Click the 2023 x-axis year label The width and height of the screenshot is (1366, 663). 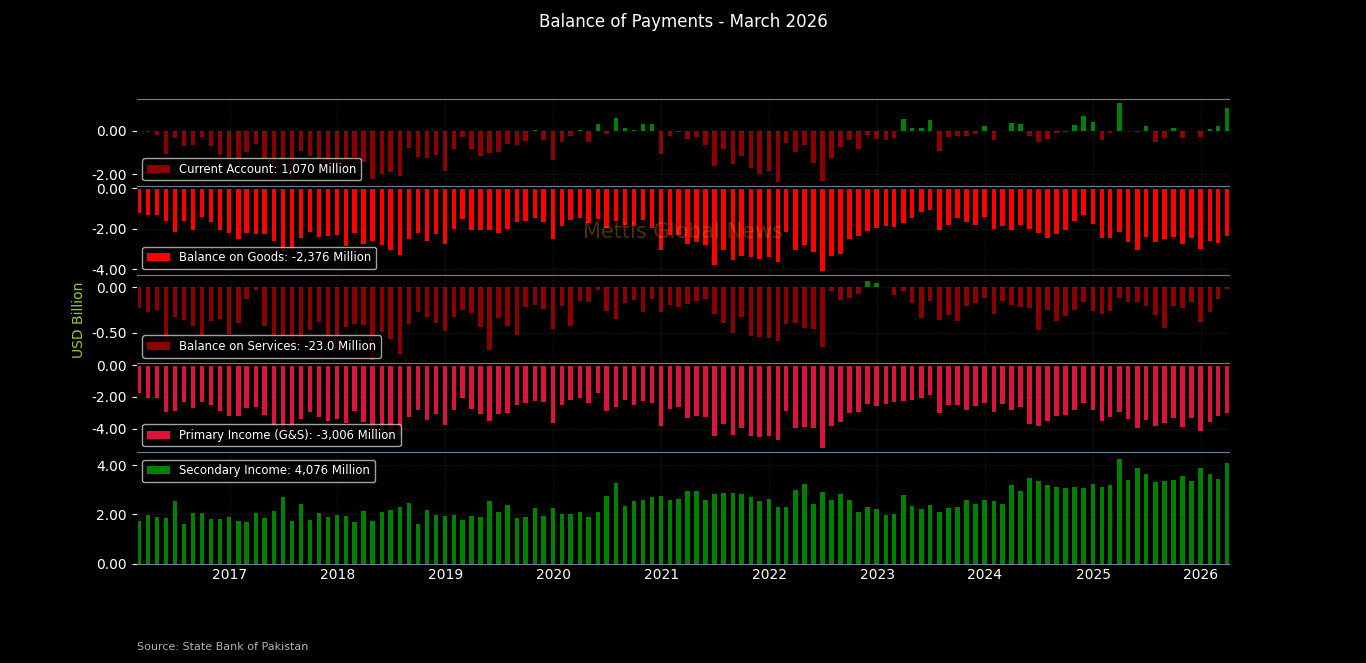tap(877, 575)
